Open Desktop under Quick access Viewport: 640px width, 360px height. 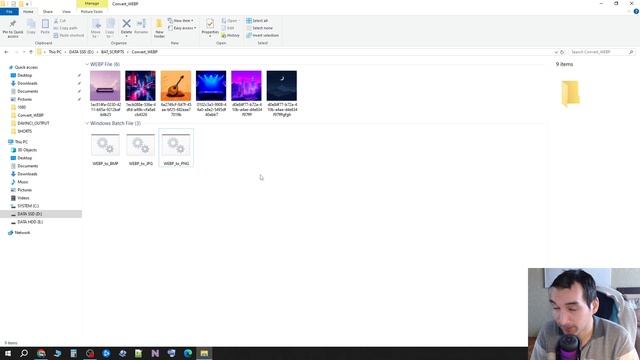[x=24, y=75]
